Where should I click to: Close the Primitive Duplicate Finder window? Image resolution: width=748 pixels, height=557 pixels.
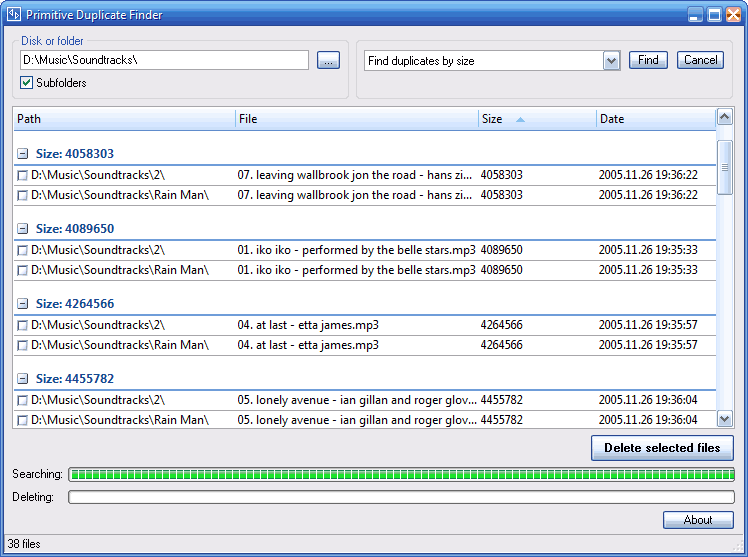(733, 14)
